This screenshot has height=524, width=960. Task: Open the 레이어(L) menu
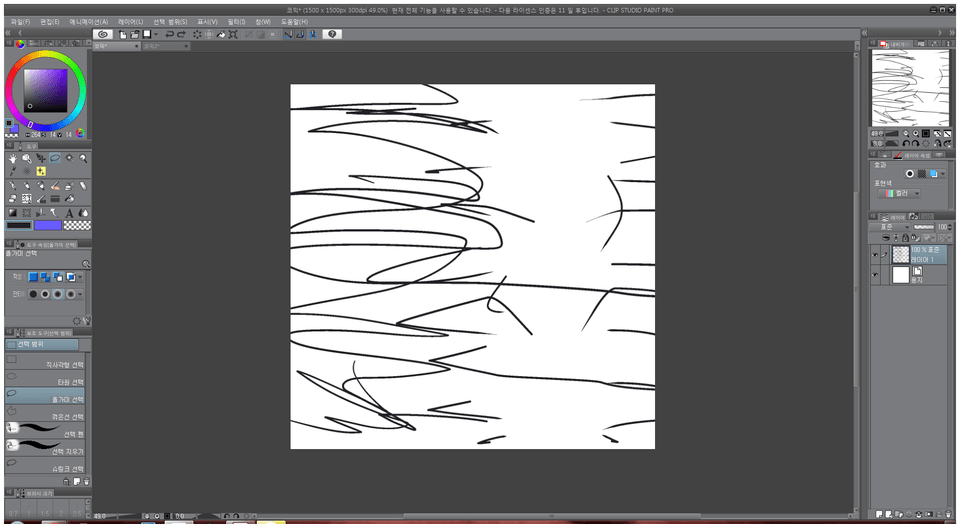click(130, 21)
